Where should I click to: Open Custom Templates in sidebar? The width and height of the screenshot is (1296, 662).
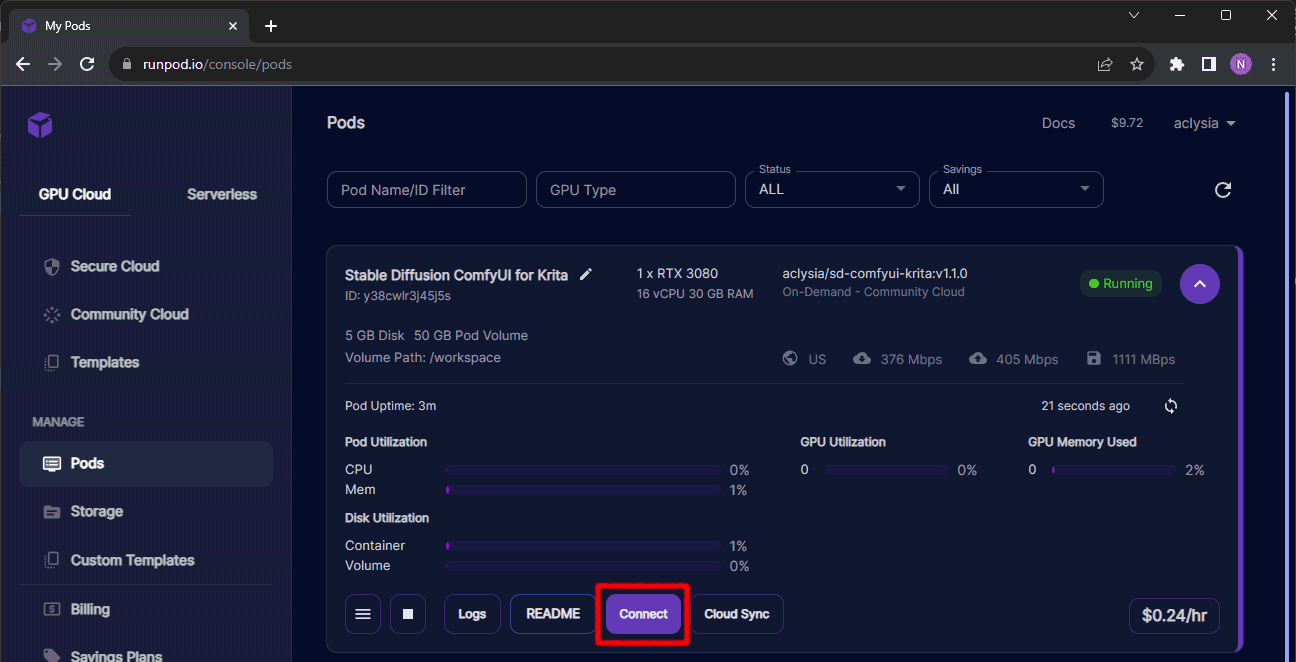point(132,560)
